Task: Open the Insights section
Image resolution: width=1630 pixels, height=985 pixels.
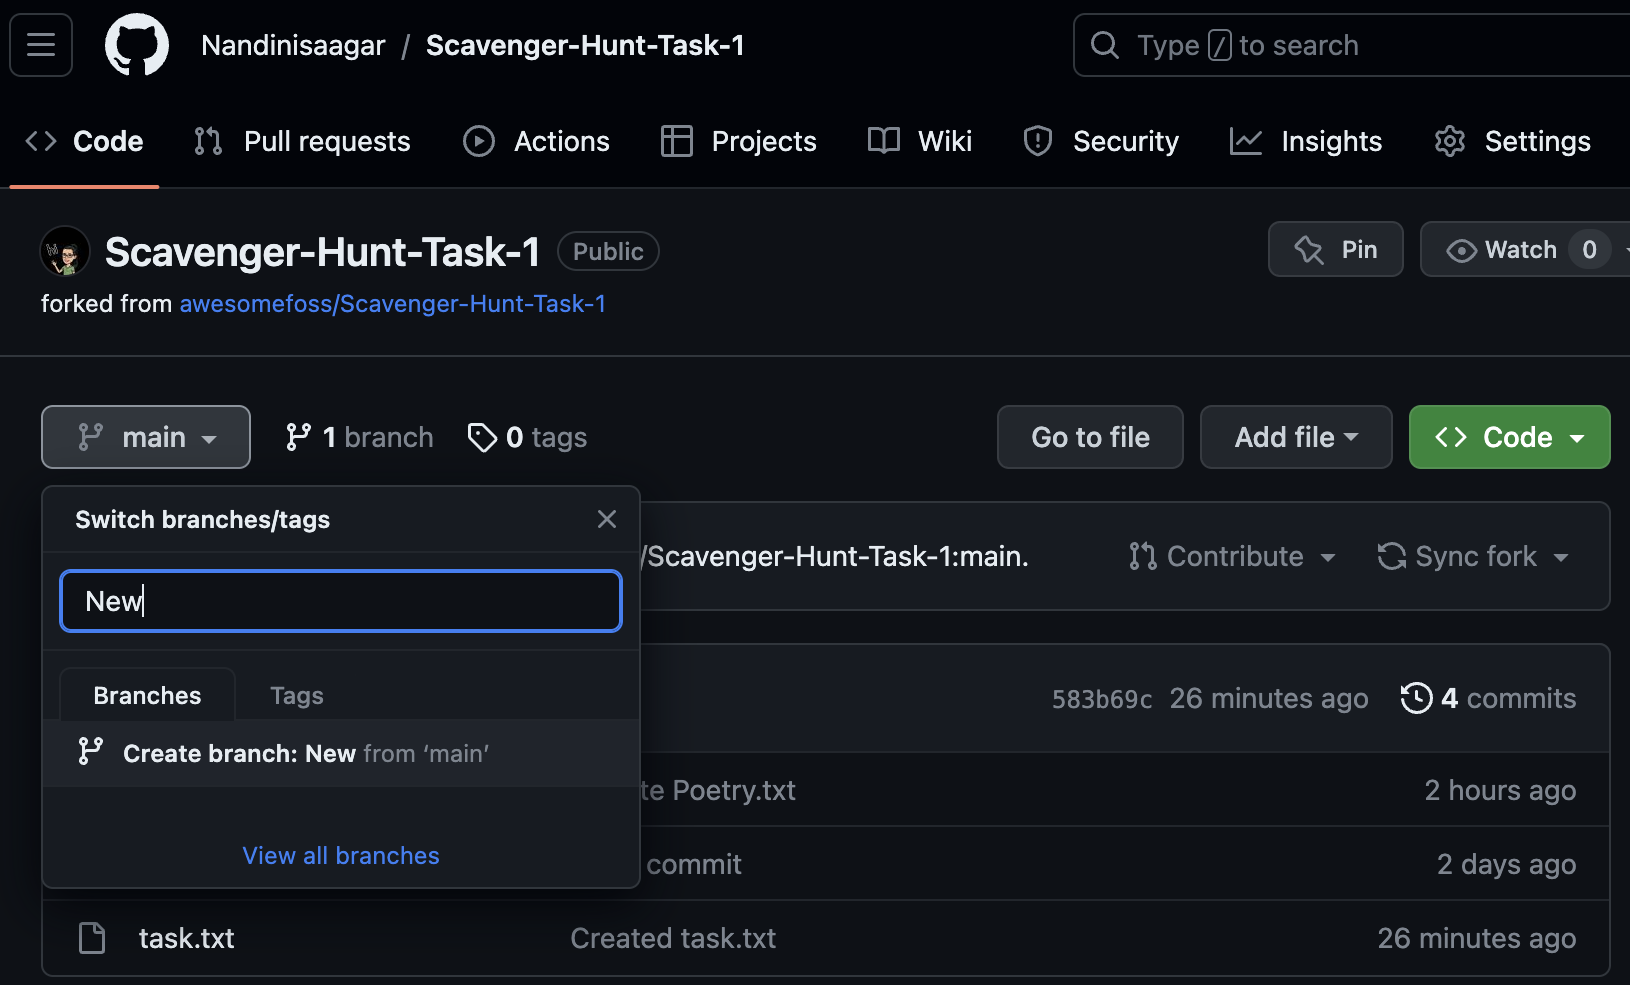Action: 1306,141
